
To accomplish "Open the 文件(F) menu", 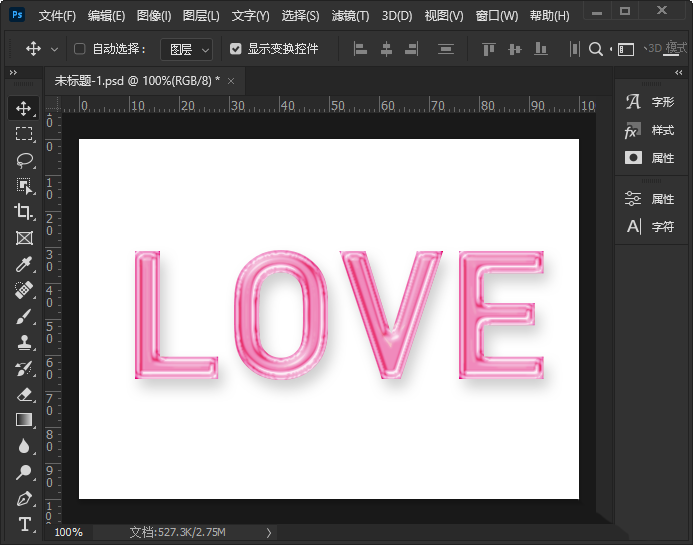I will 57,16.
